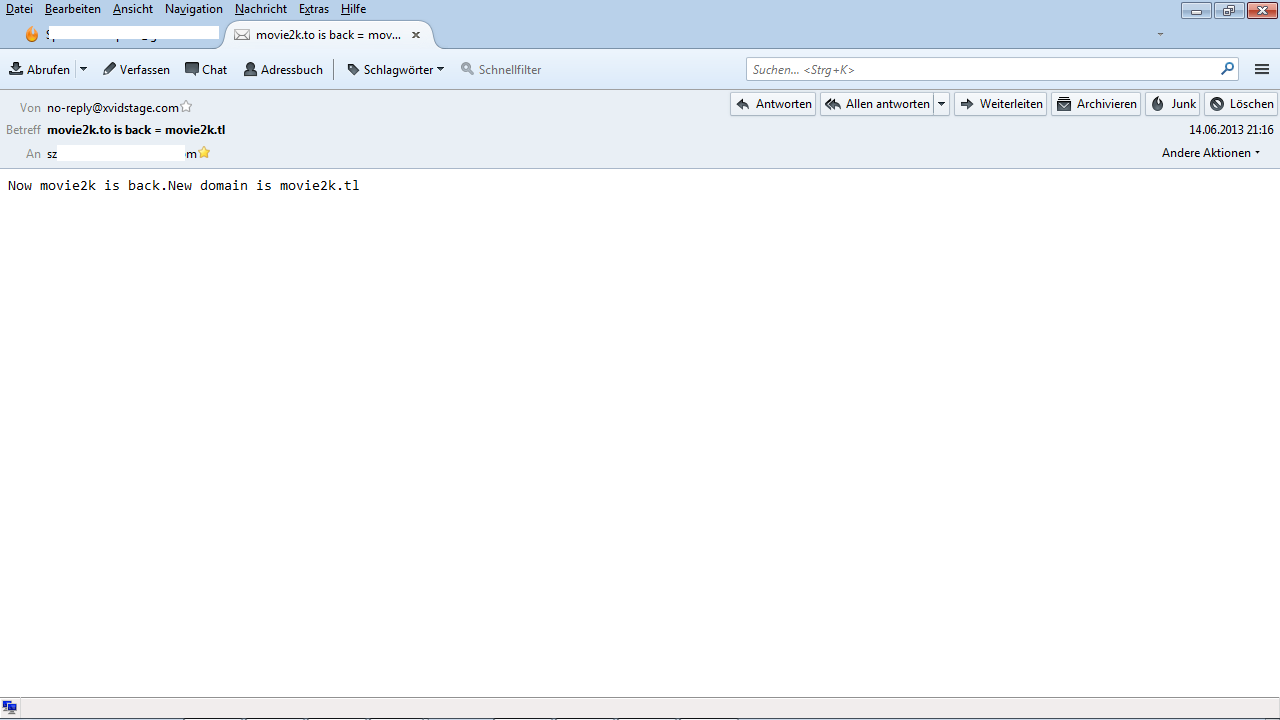Switch to the first mail folder tab

coord(121,35)
